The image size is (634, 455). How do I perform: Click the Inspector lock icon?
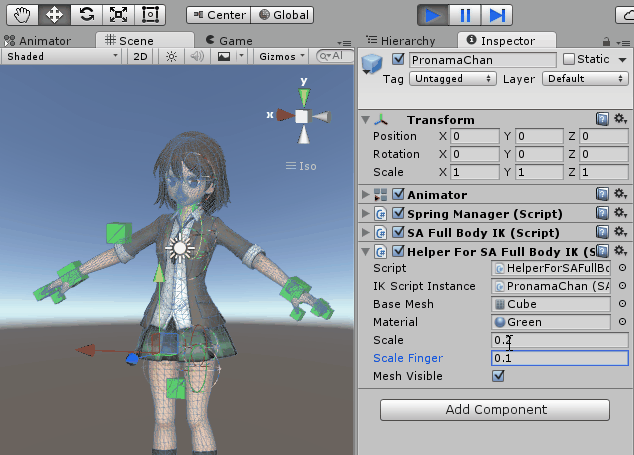point(606,42)
